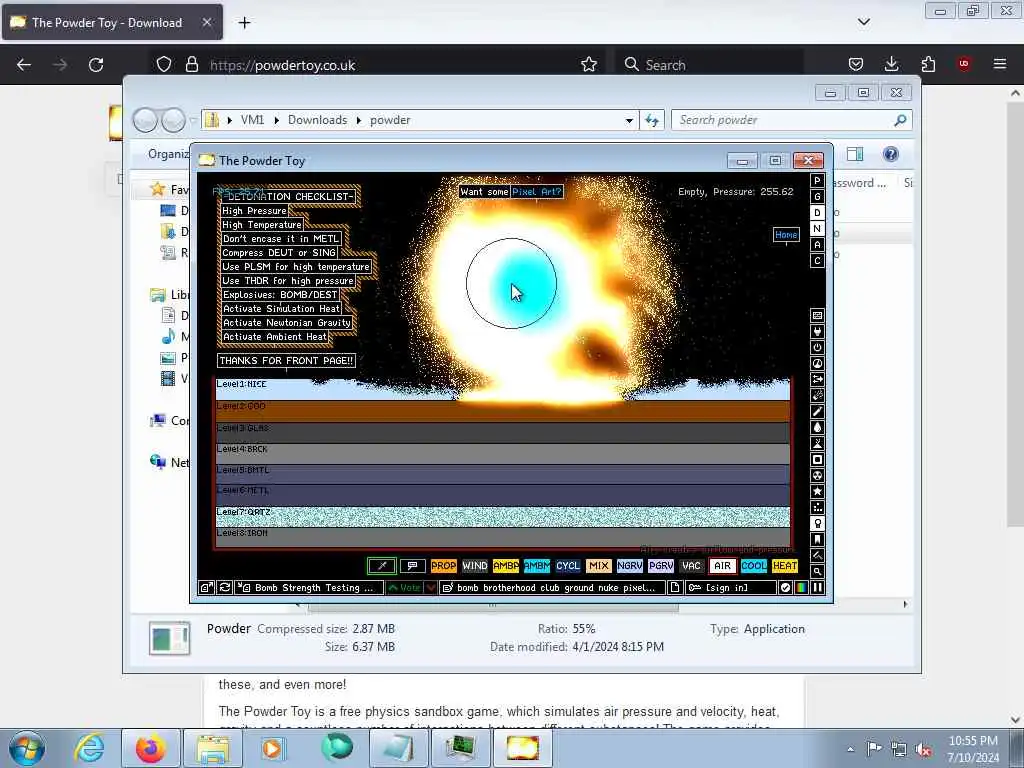Screen dimensions: 1024x768
Task: Upvote the save with the Vote button
Action: pyautogui.click(x=404, y=588)
